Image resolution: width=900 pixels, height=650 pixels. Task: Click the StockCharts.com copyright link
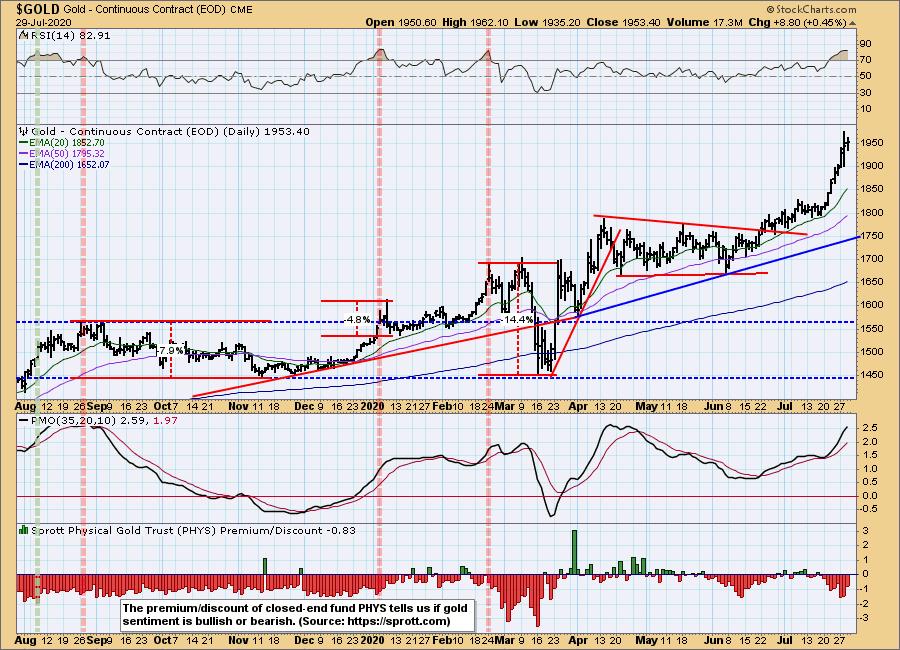(811, 9)
